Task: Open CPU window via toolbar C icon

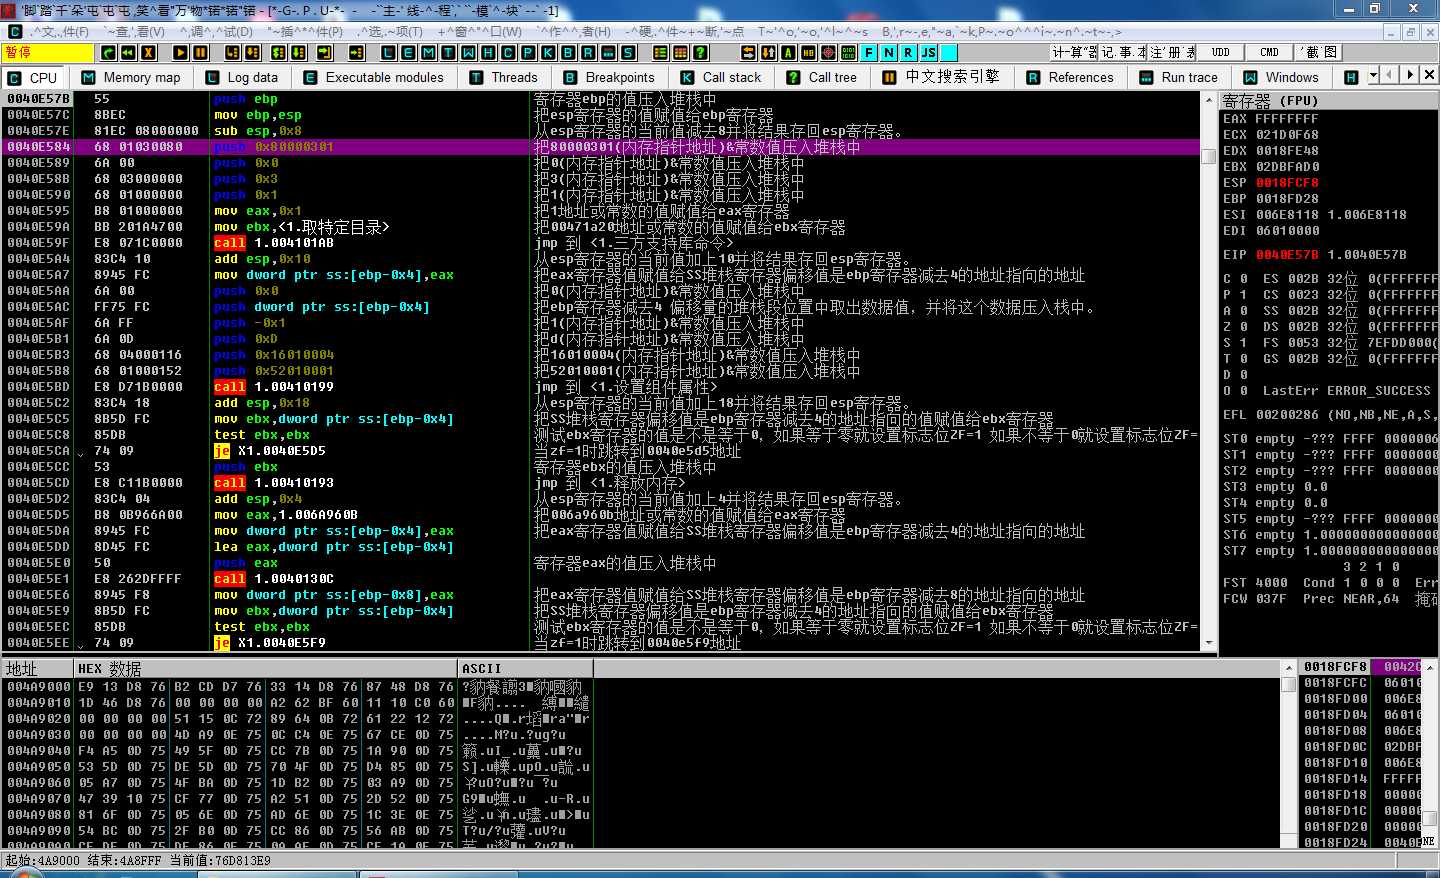Action: click(508, 52)
